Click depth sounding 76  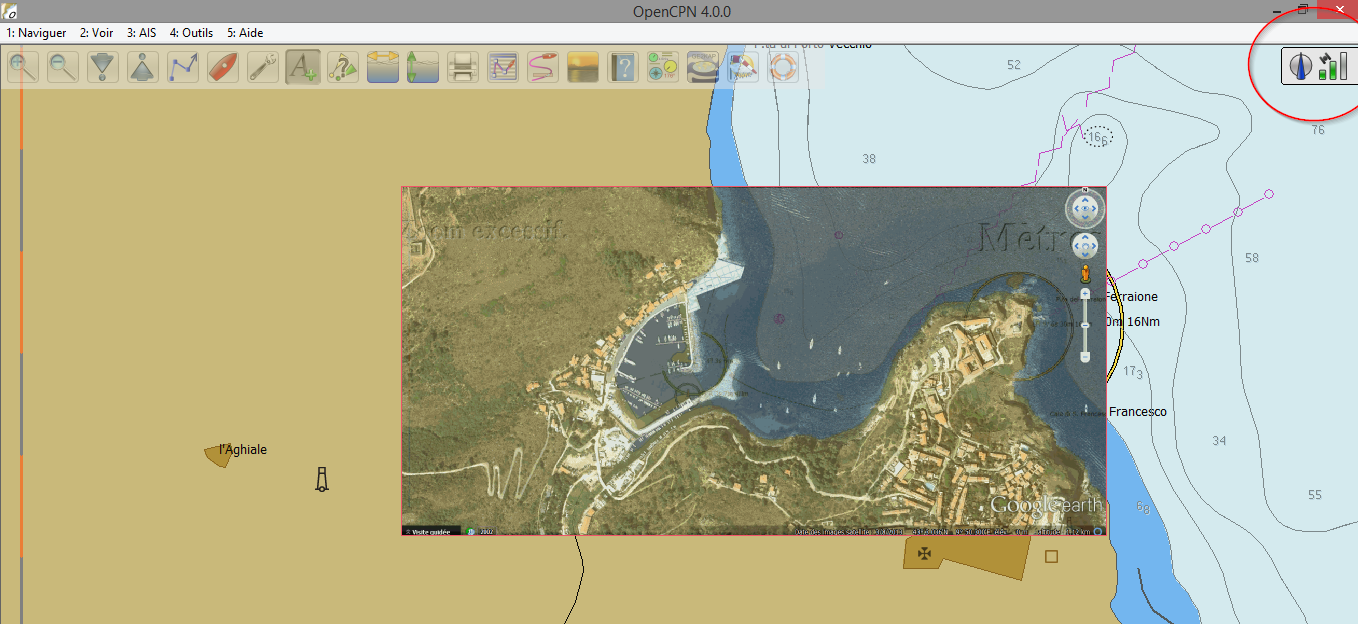(1318, 130)
